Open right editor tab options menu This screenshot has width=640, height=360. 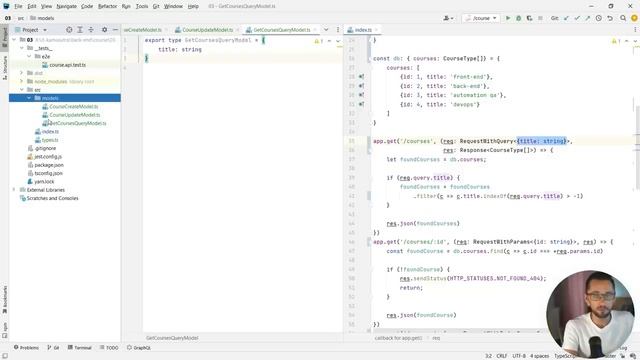(x=635, y=30)
